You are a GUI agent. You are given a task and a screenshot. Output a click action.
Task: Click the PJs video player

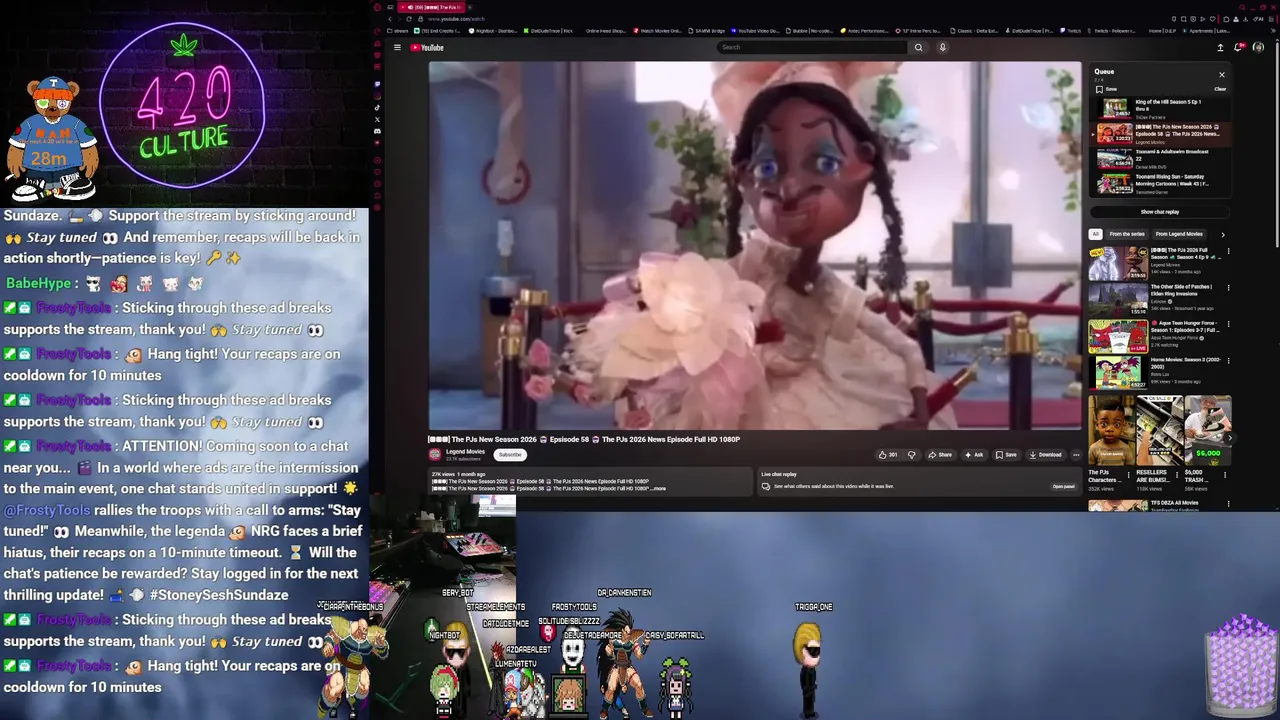tap(755, 245)
